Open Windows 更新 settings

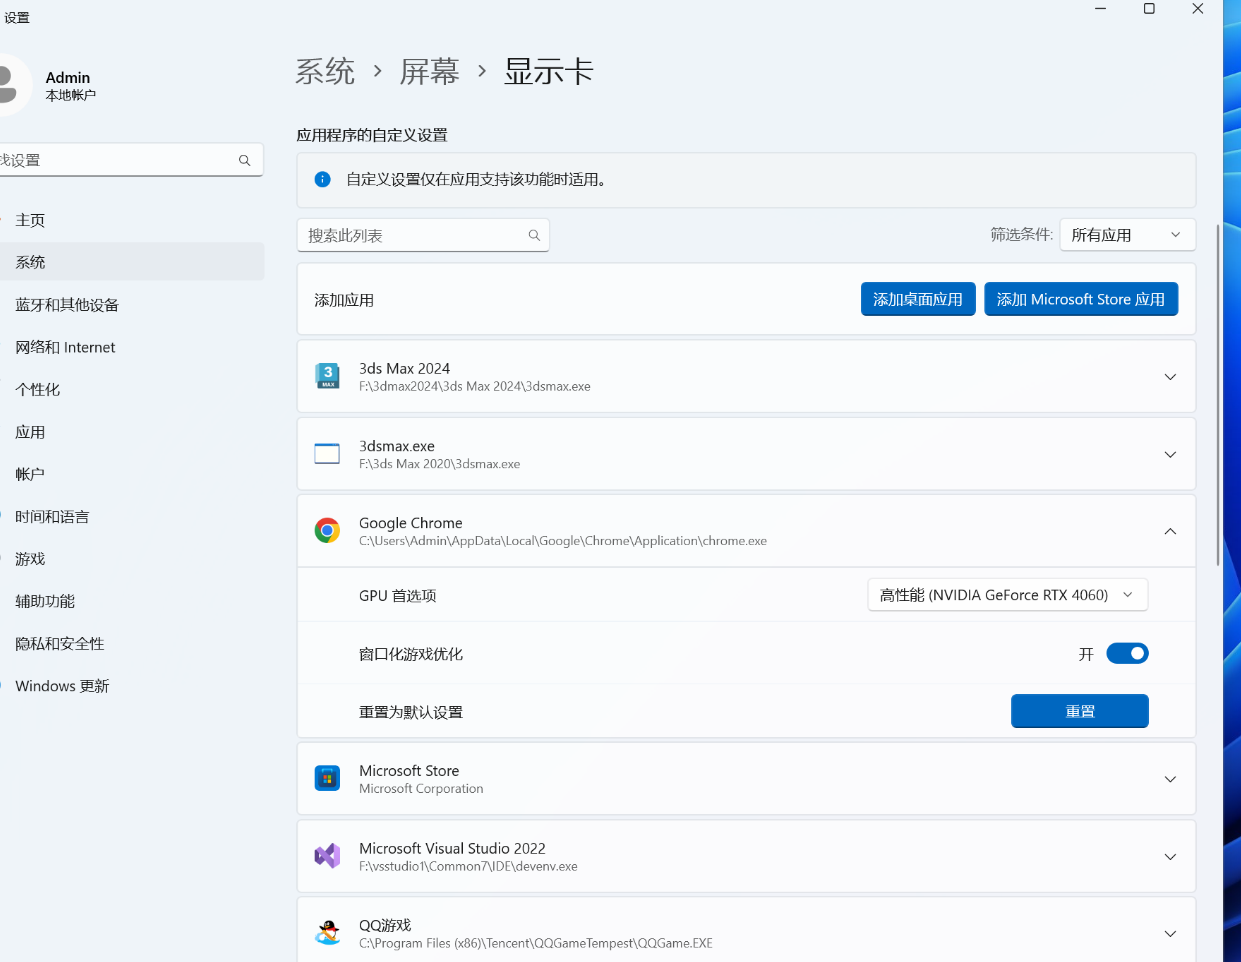point(130,686)
